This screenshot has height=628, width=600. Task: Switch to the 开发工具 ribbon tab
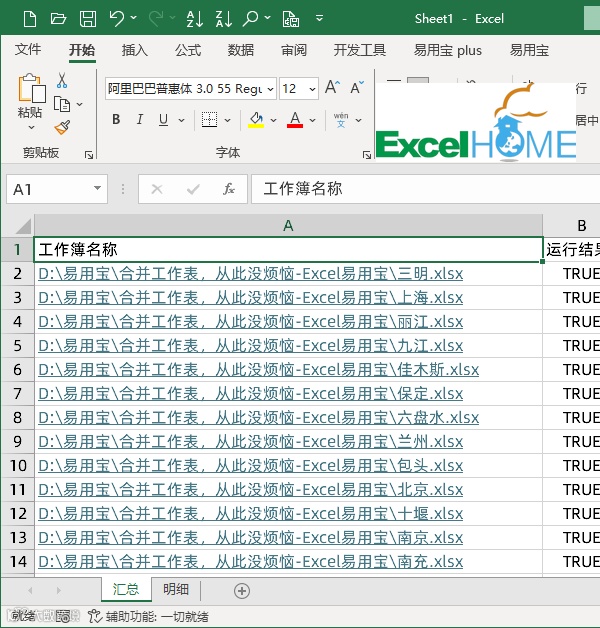[360, 50]
